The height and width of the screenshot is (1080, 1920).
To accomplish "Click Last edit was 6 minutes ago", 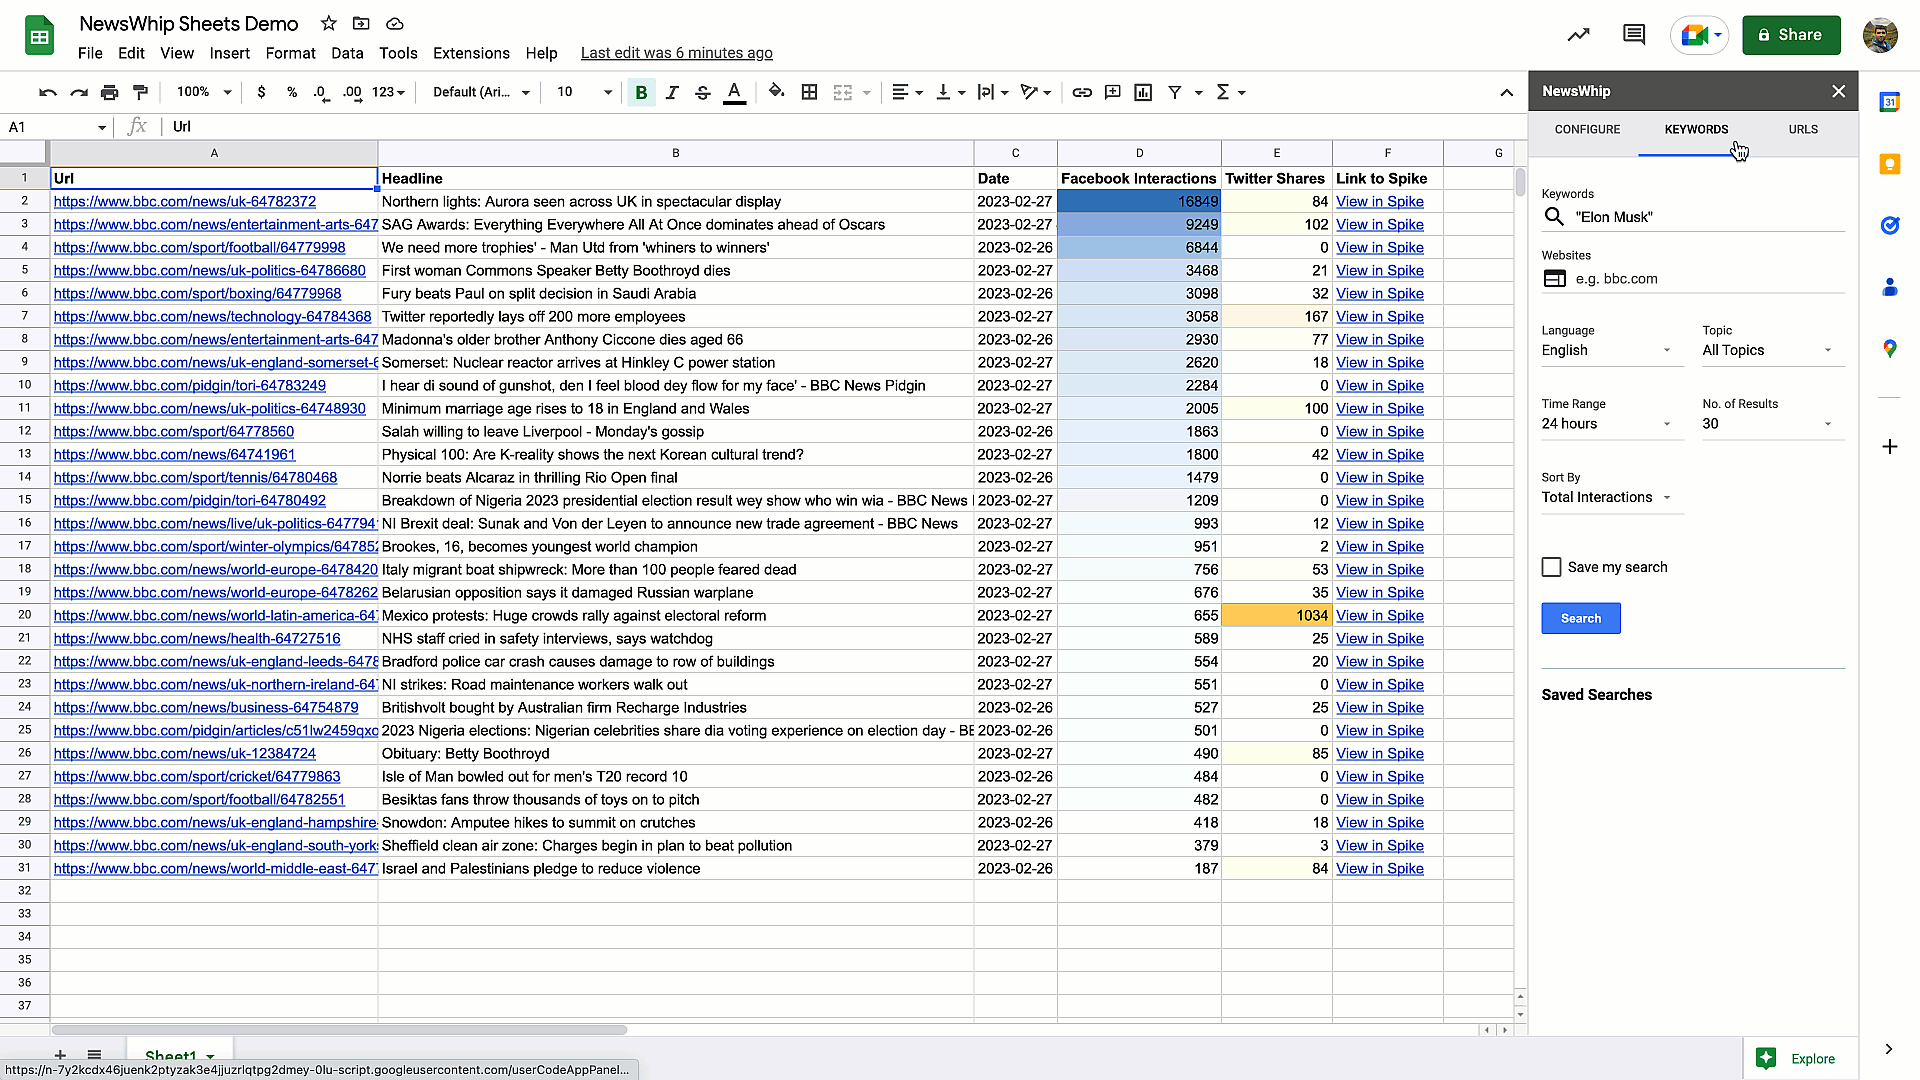I will (676, 53).
